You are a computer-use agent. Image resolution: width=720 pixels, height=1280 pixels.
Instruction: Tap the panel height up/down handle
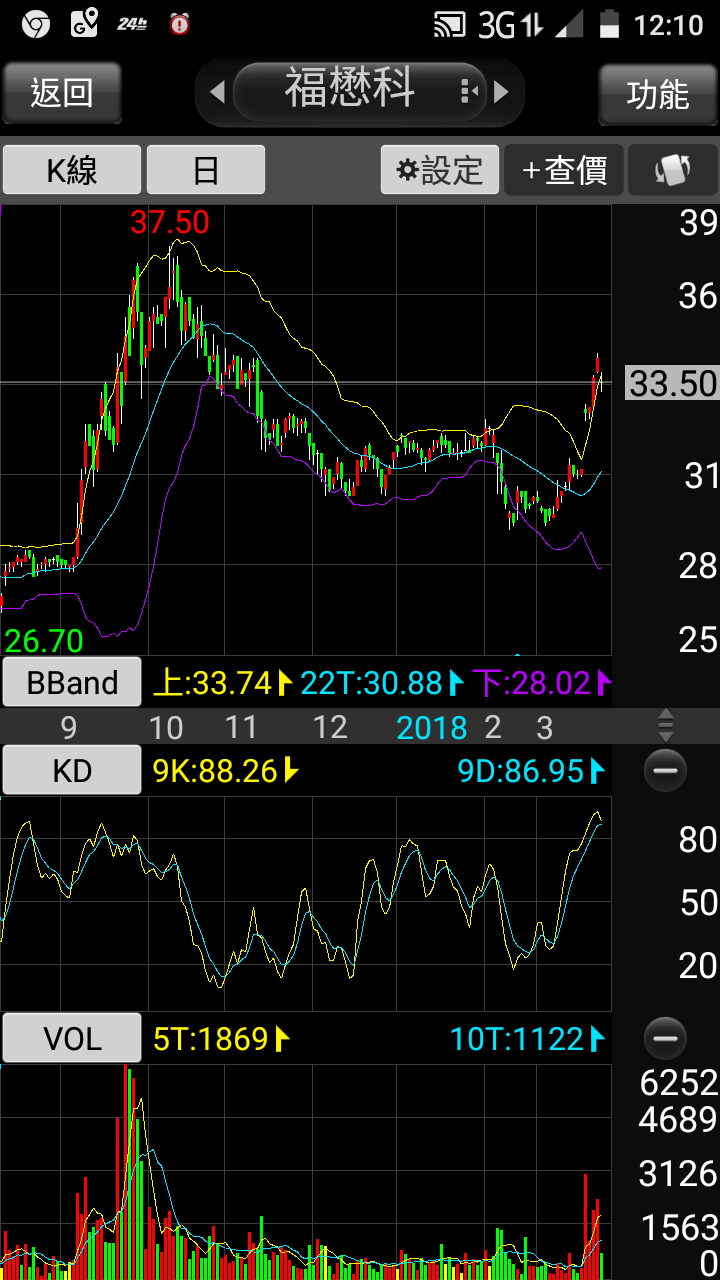point(666,725)
